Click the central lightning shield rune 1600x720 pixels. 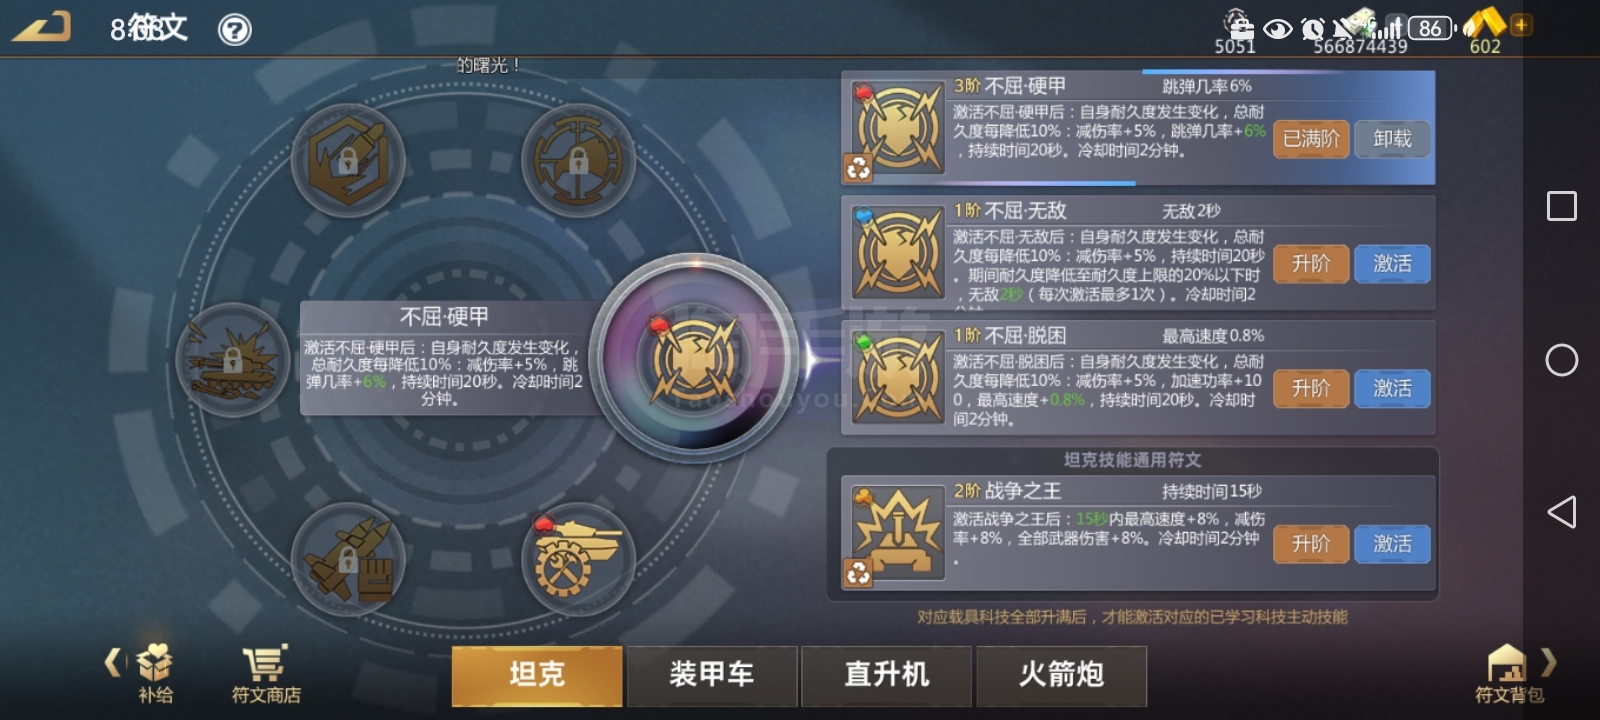(695, 359)
